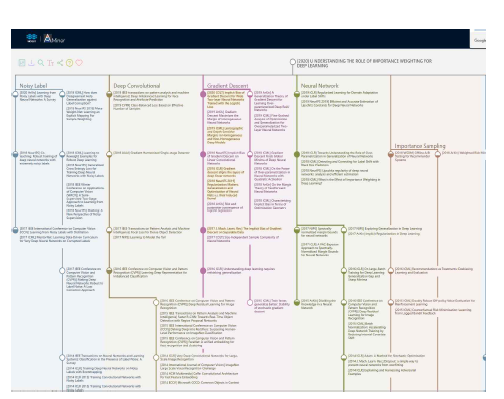This screenshot has width=504, height=399.
Task: Favorite this tree with the heart icon
Action: point(79,63)
